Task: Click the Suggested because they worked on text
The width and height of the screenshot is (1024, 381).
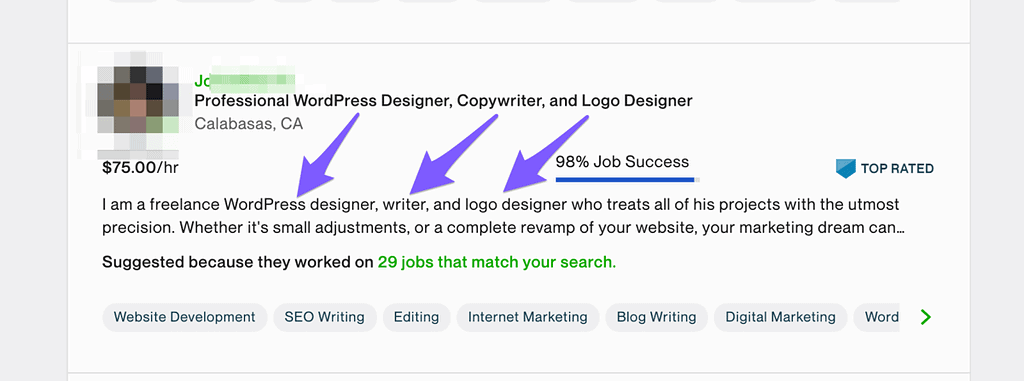Action: pos(238,263)
